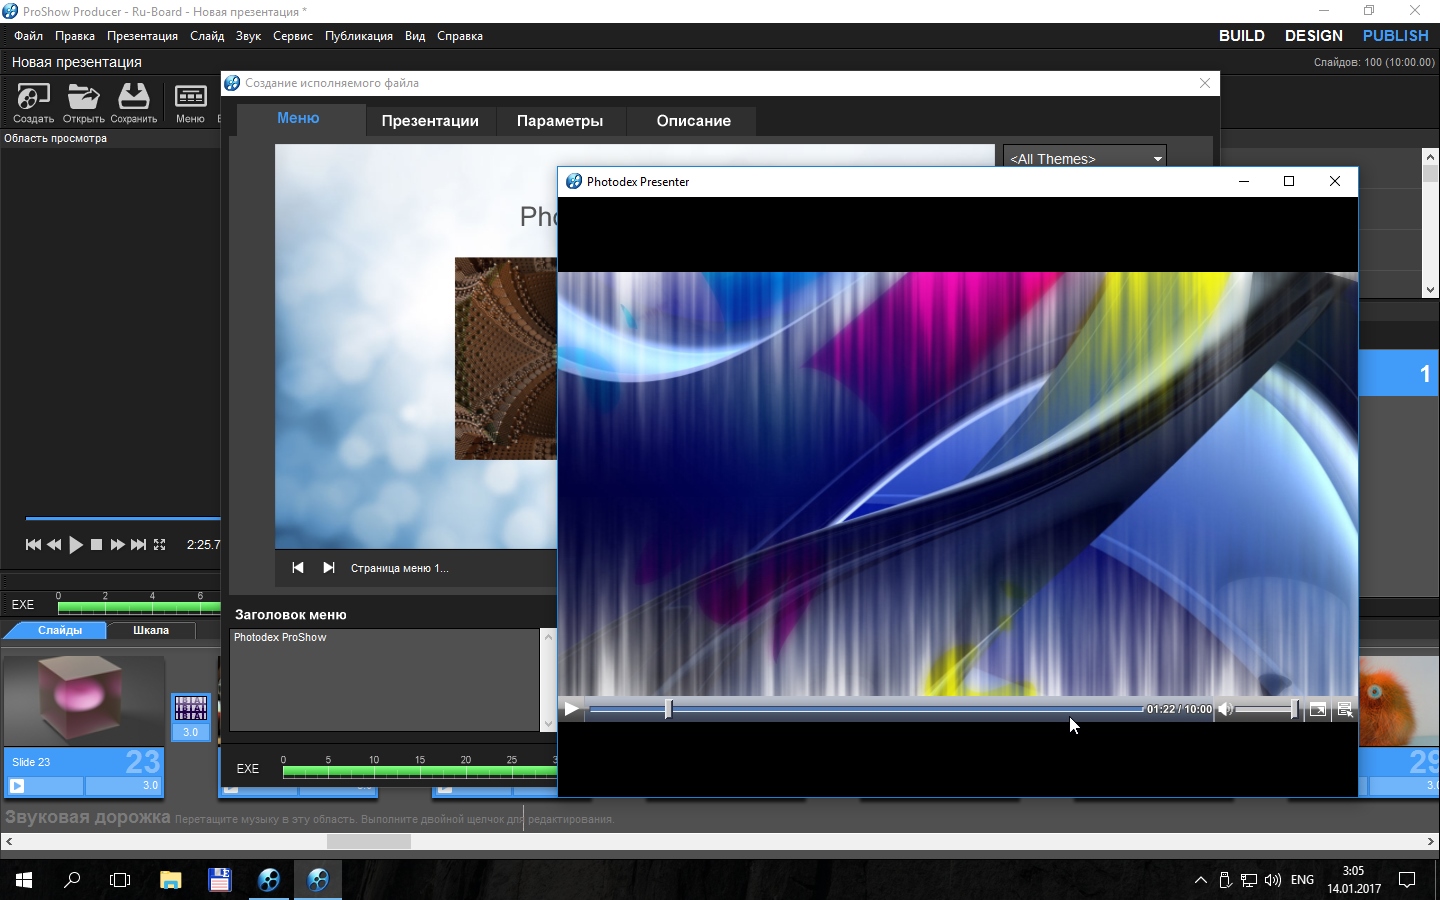Switch to Параметры tab

pos(560,121)
